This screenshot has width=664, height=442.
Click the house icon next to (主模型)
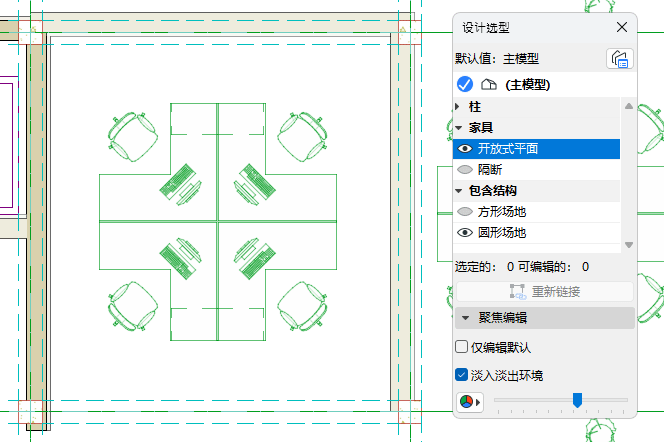pyautogui.click(x=488, y=84)
